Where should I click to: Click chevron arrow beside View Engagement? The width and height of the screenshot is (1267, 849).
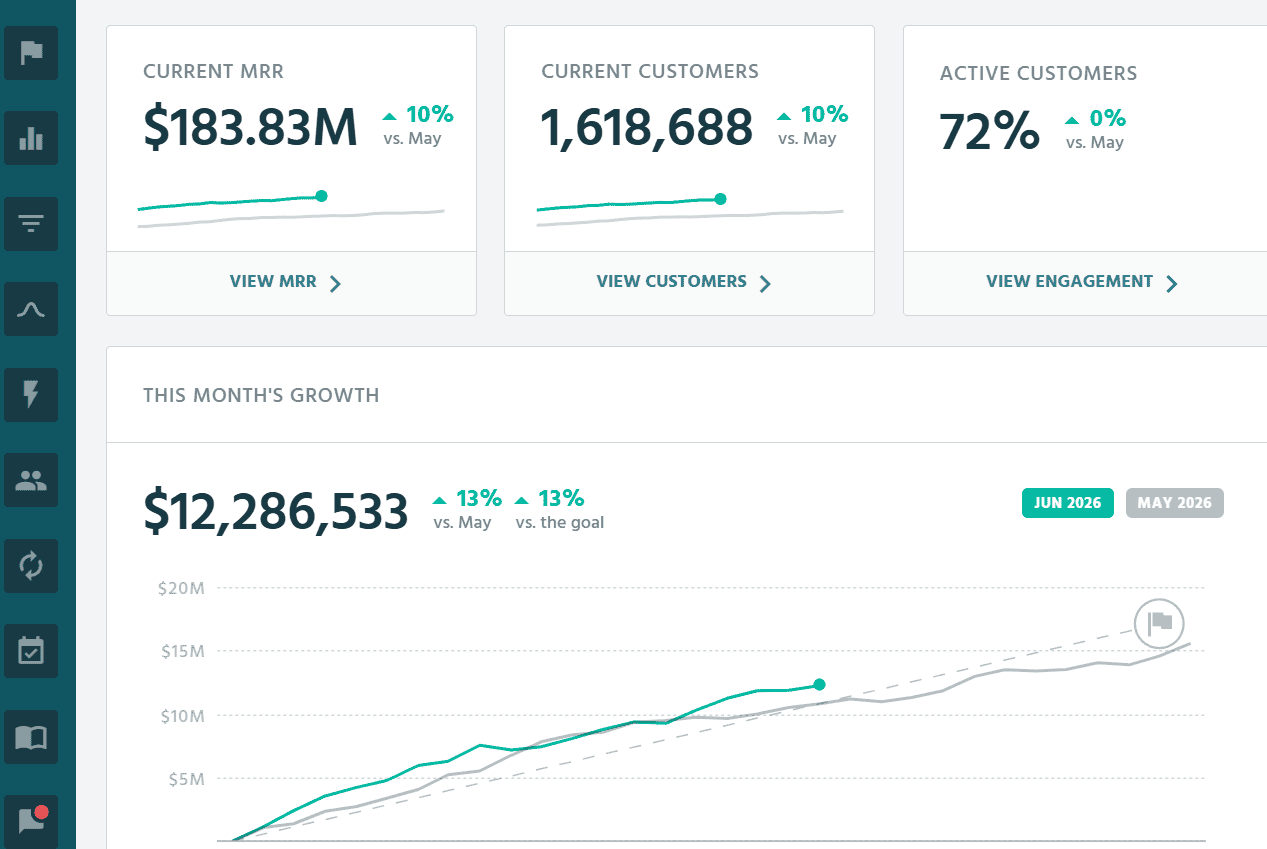point(1172,283)
